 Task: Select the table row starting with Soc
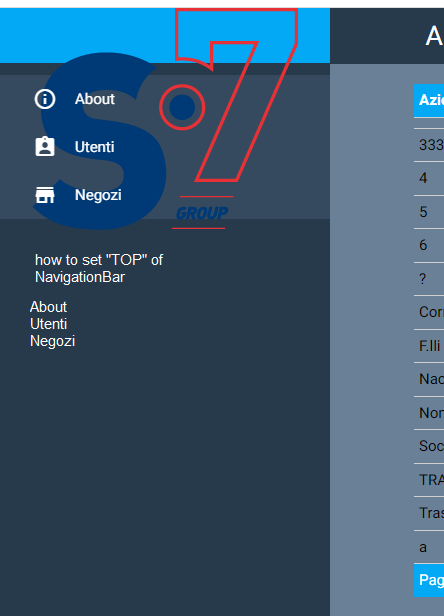tap(429, 446)
